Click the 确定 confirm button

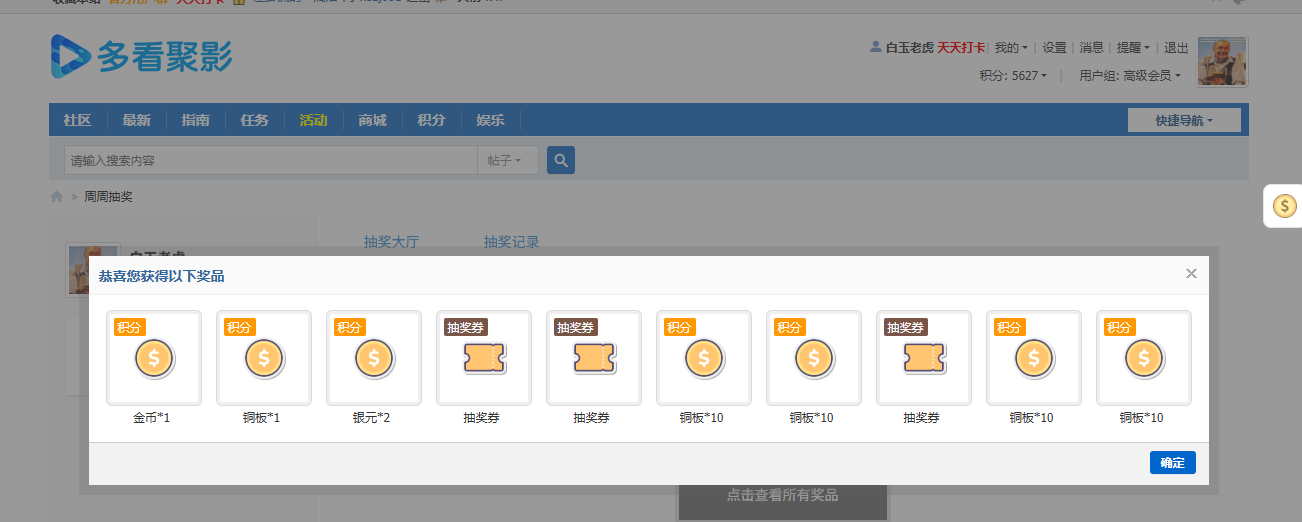[x=1173, y=463]
